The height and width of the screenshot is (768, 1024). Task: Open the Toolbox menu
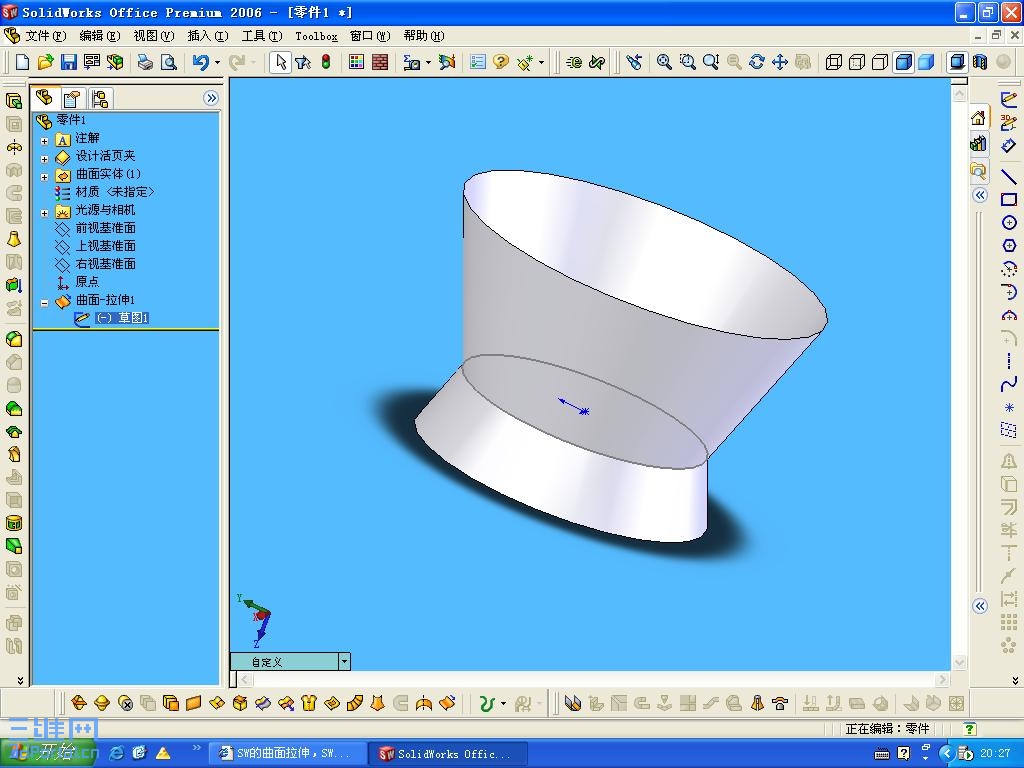click(316, 36)
